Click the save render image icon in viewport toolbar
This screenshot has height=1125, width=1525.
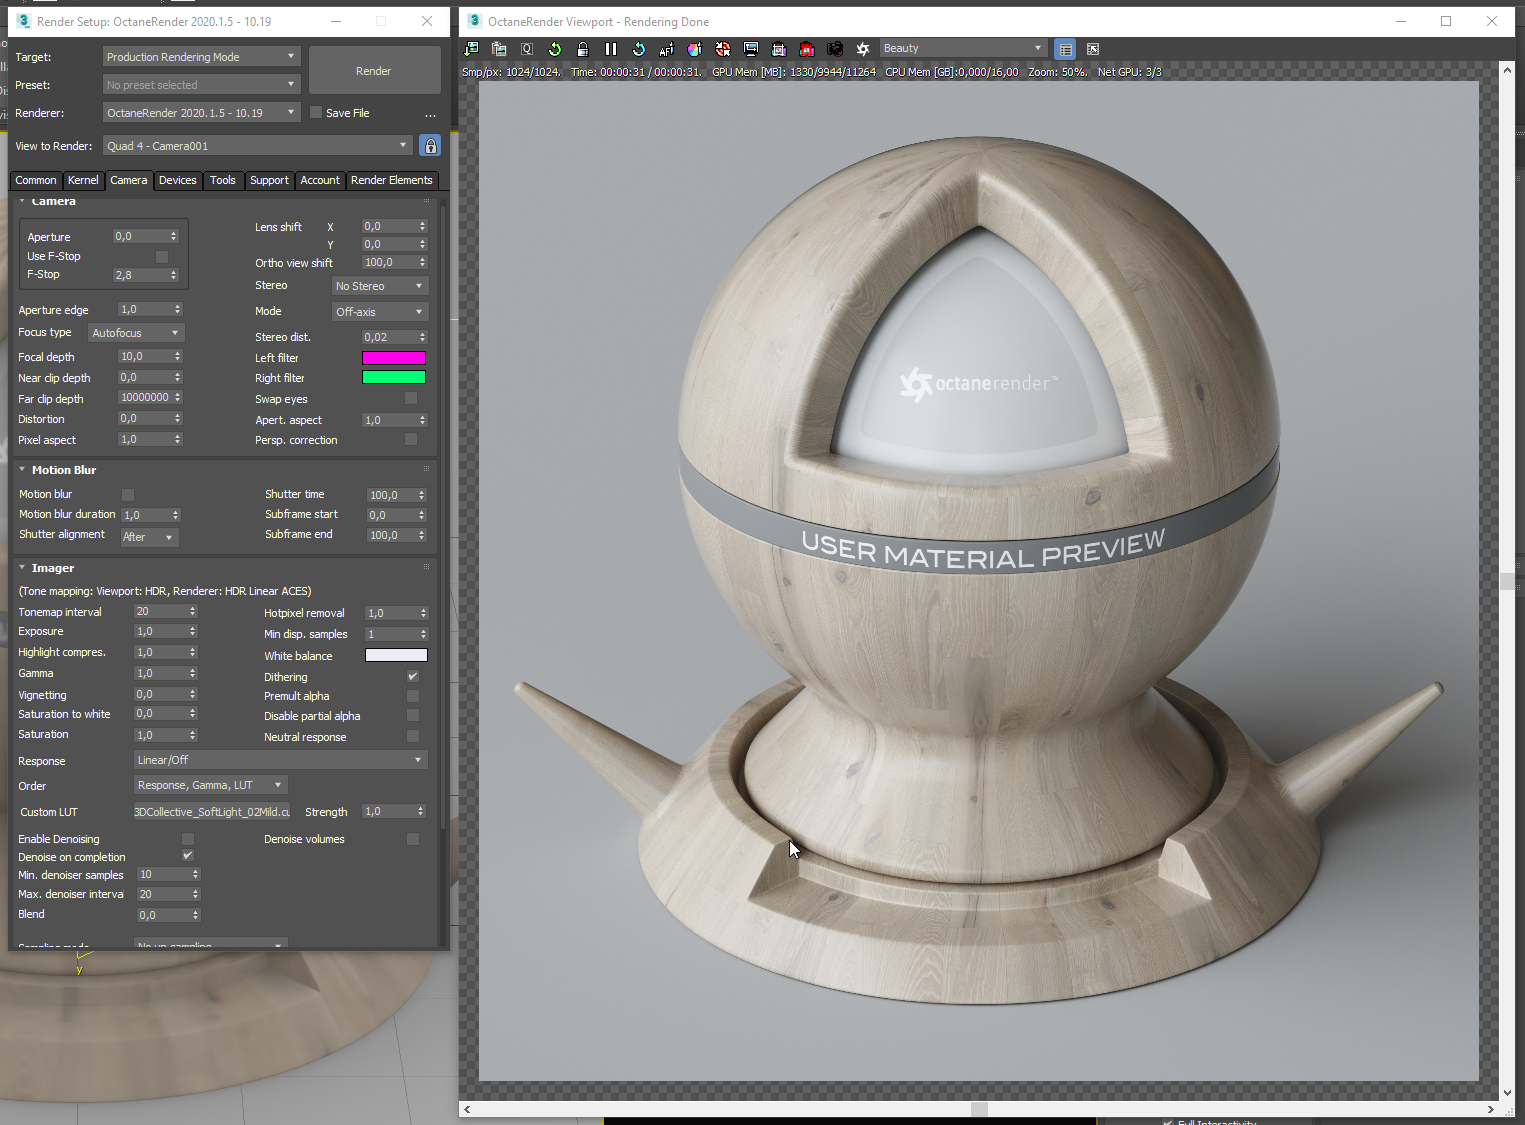coord(471,49)
